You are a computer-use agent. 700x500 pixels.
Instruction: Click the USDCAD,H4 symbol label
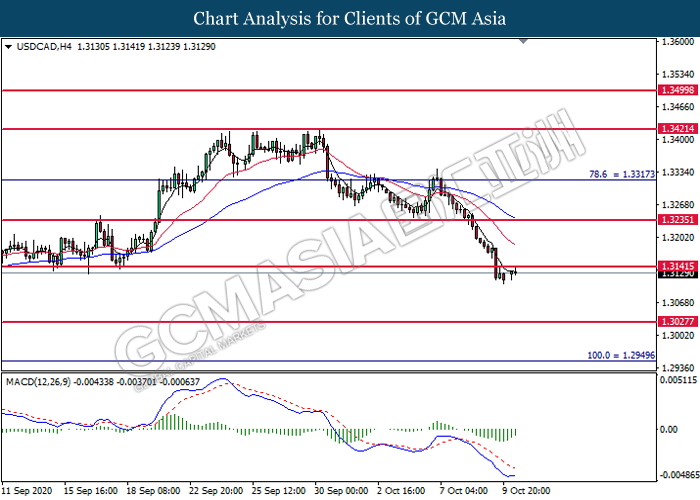tap(43, 47)
